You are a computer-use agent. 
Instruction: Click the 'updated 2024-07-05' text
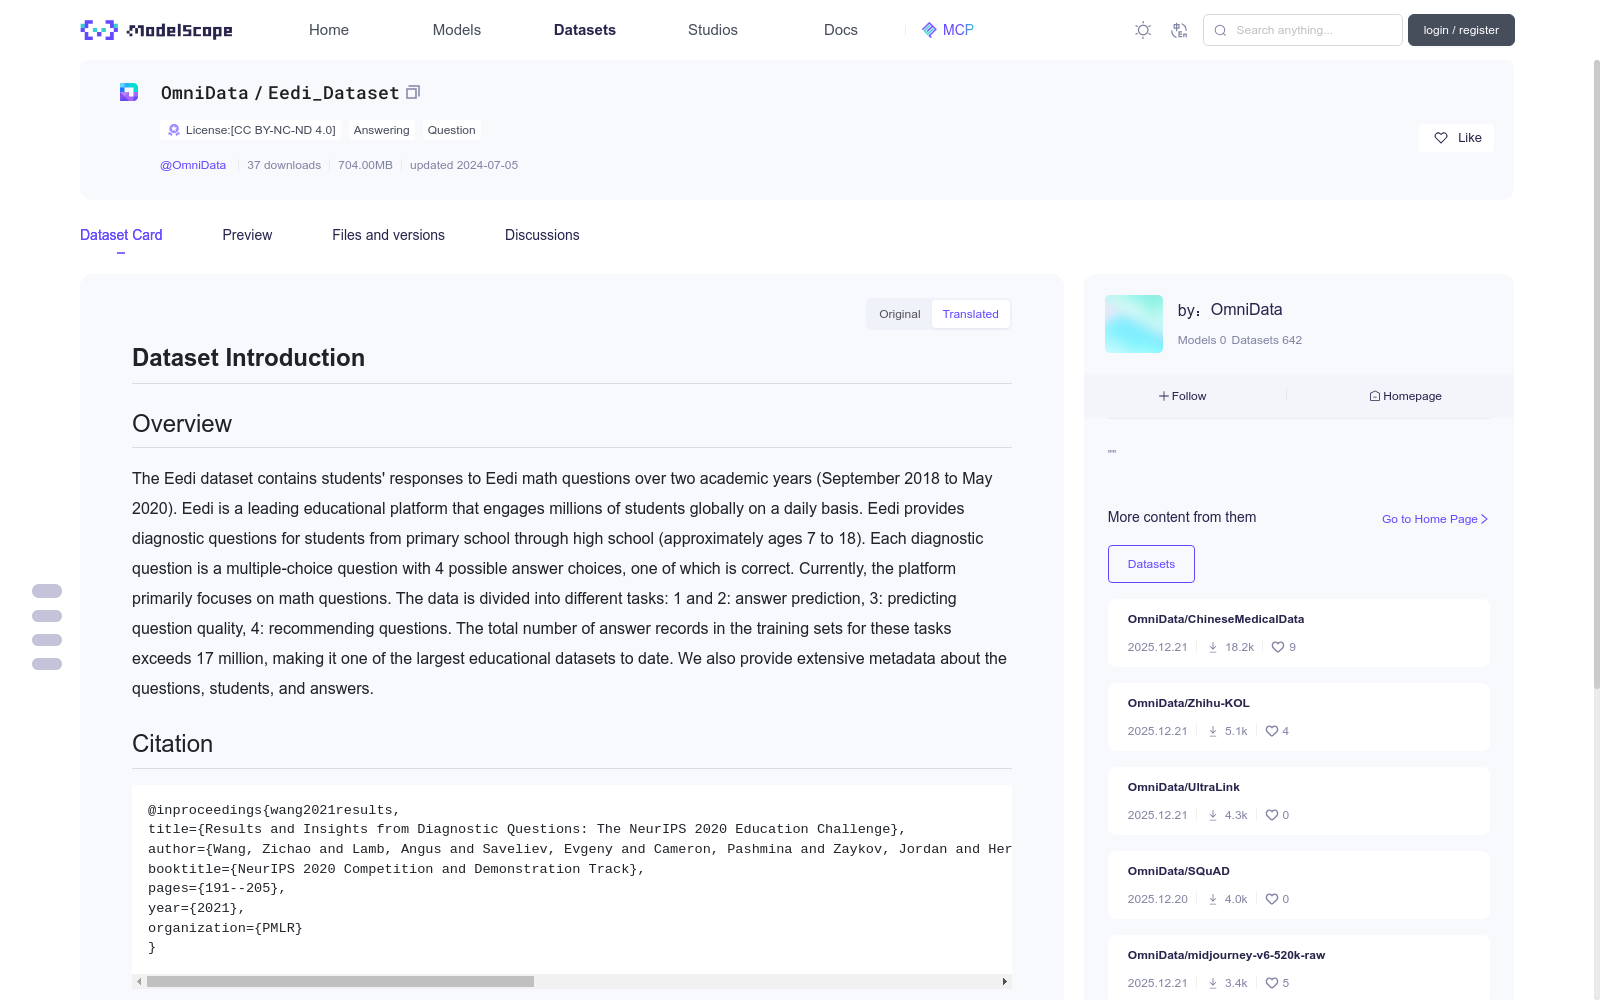tap(464, 165)
